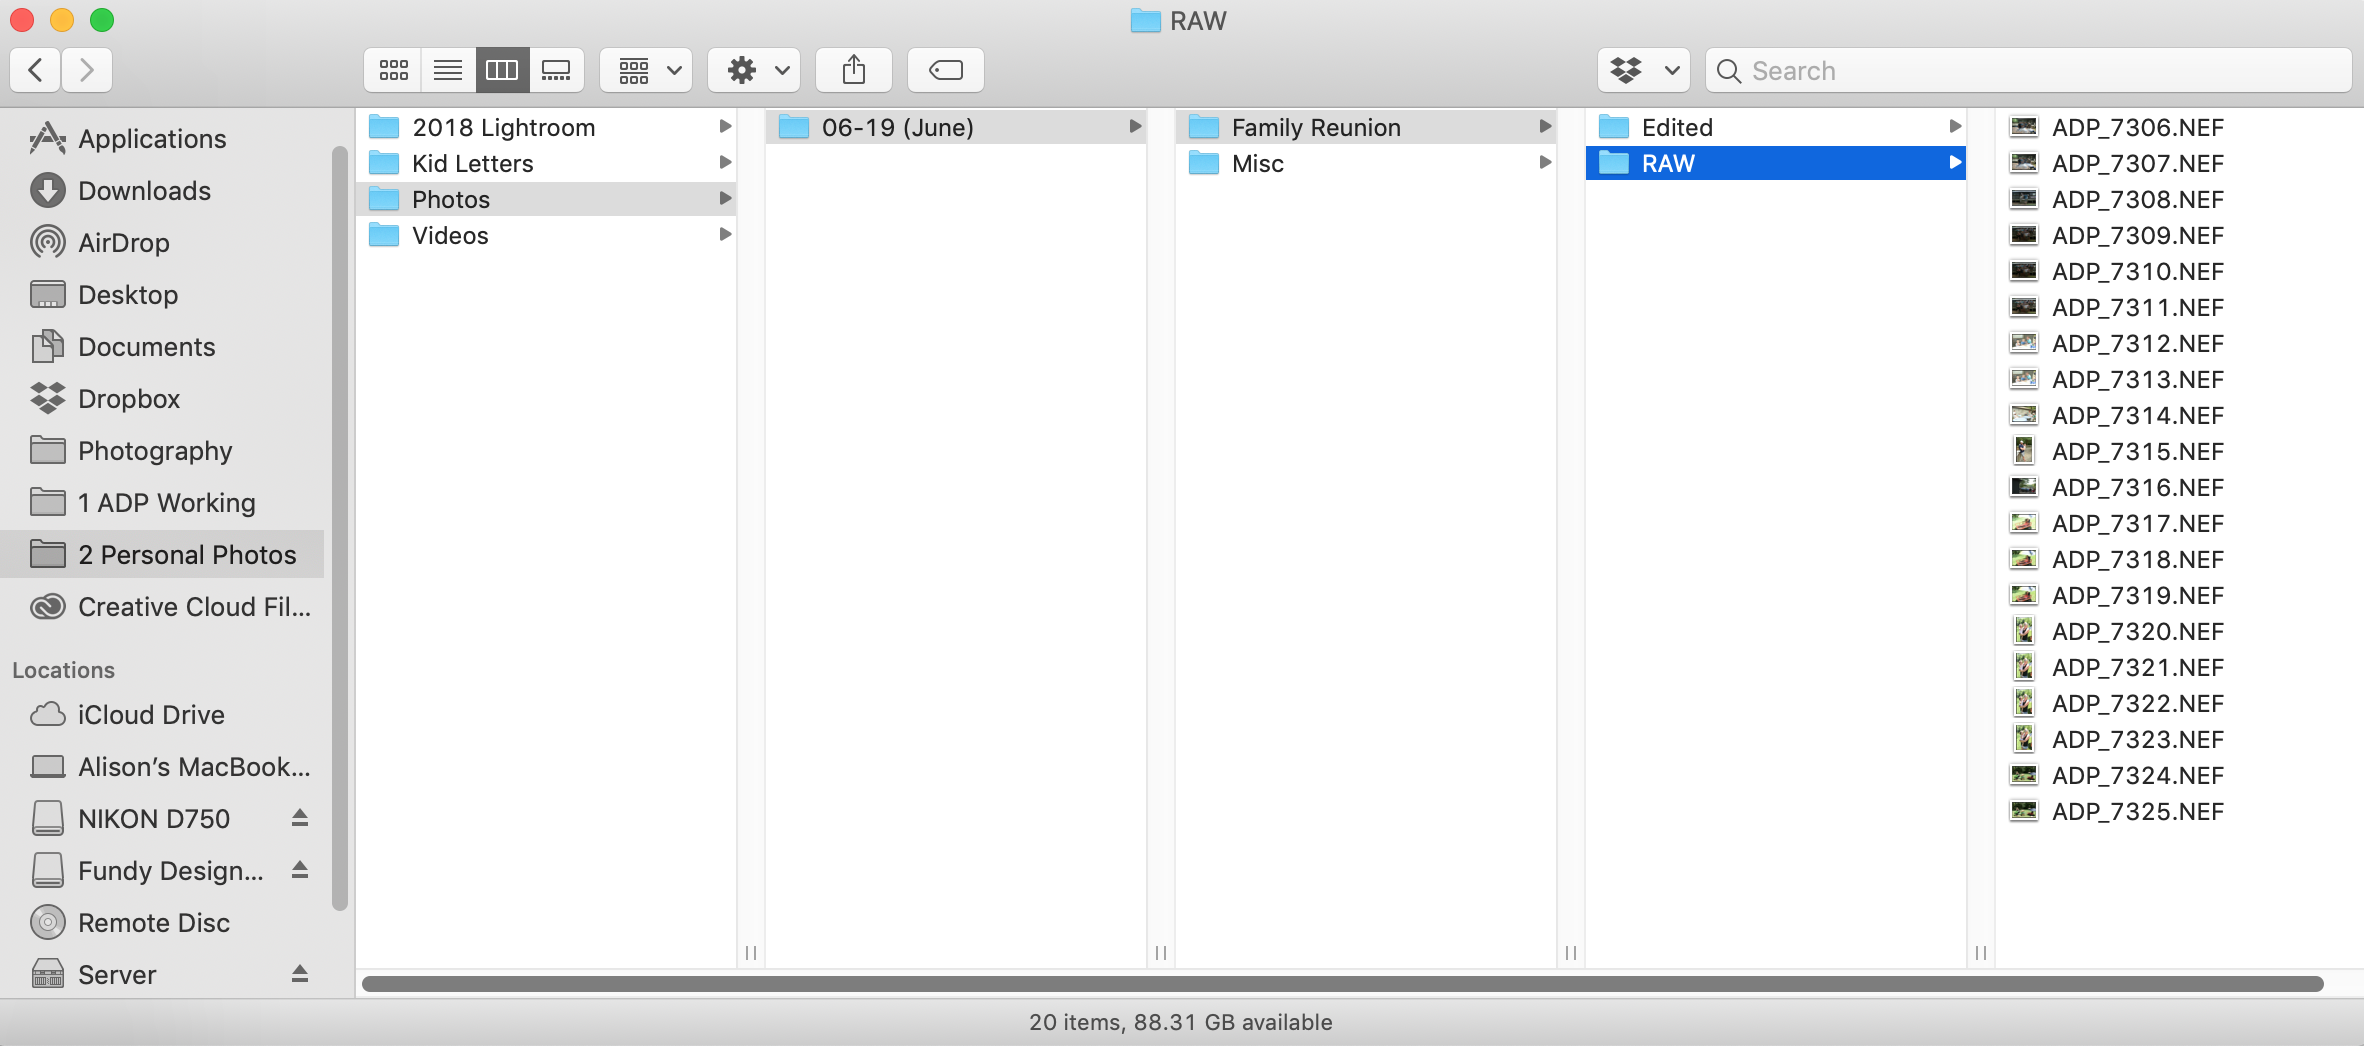The image size is (2364, 1046).
Task: Select file ADP_7310.NEF
Action: click(x=2137, y=271)
